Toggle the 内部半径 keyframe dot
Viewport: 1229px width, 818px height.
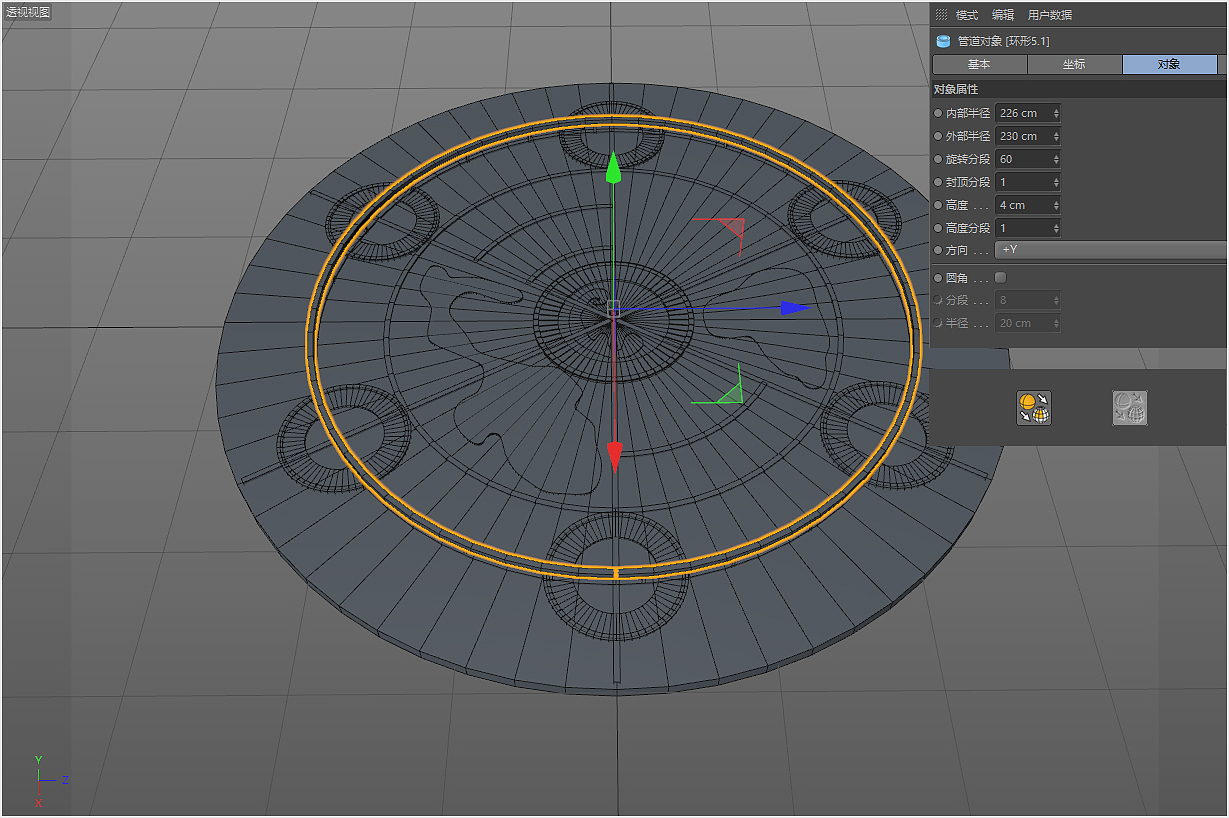938,113
